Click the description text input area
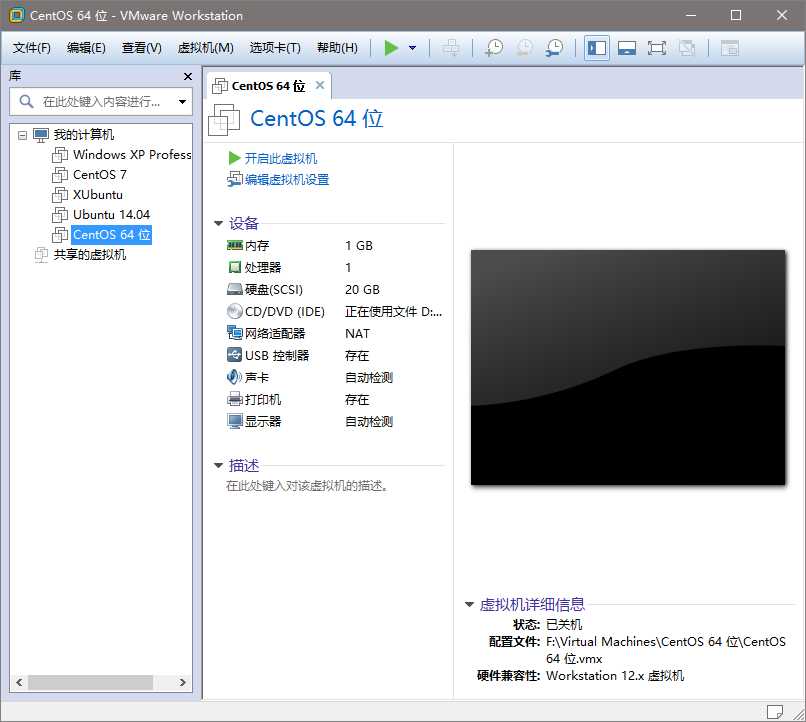Screen dimensions: 806x722 coord(307,486)
